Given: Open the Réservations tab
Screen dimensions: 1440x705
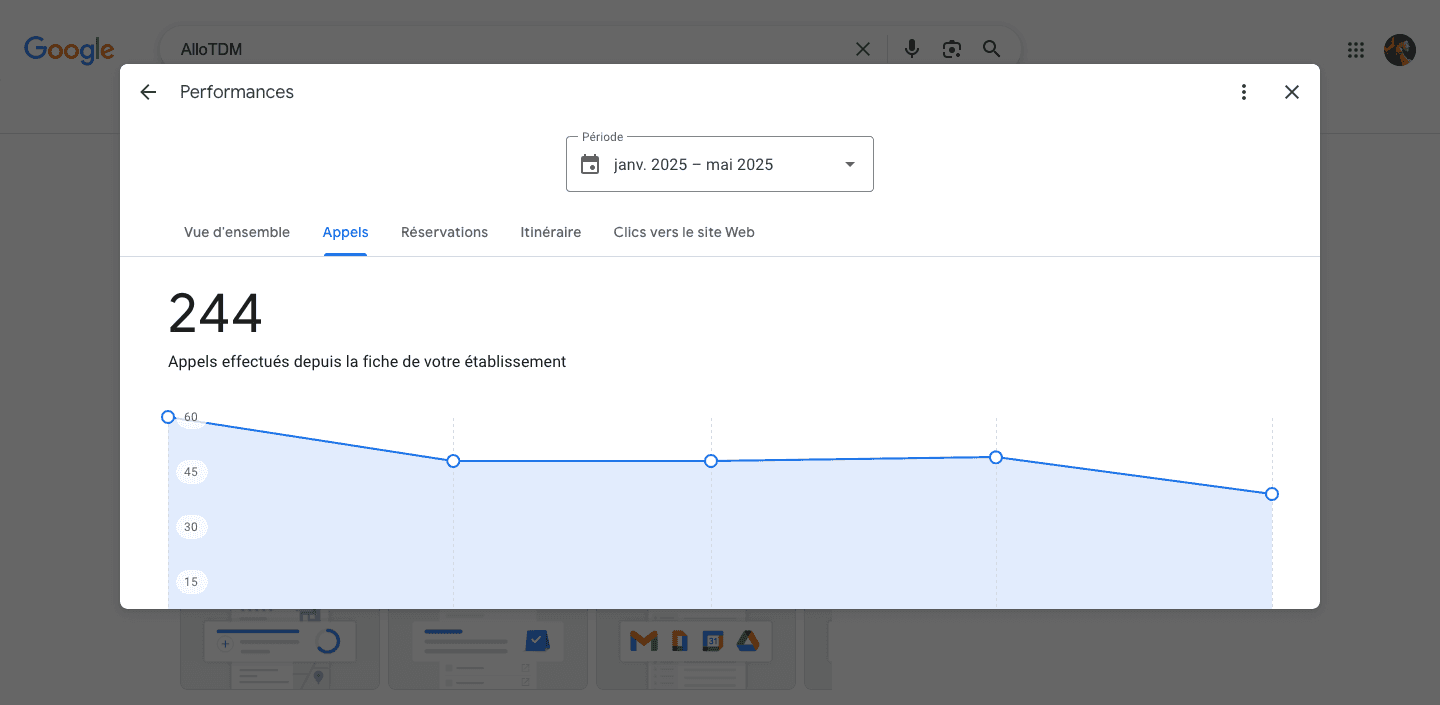Looking at the screenshot, I should (x=444, y=232).
